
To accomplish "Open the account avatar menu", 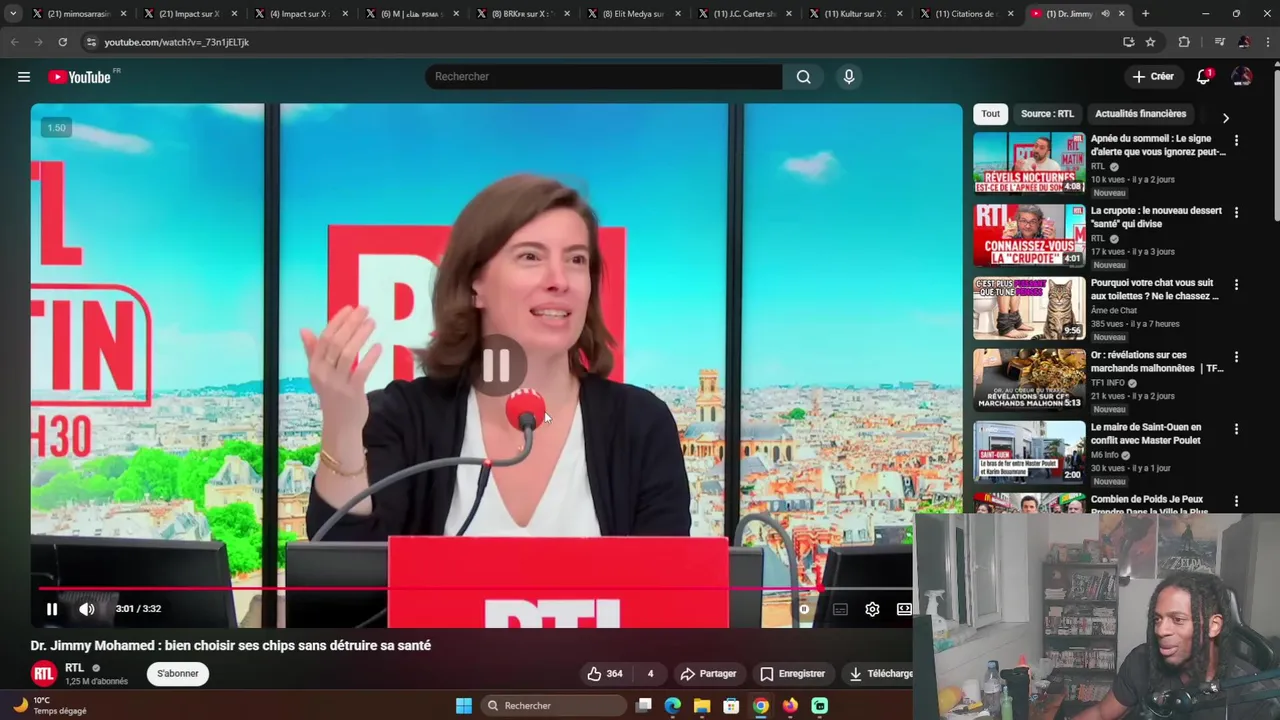I will tap(1241, 77).
